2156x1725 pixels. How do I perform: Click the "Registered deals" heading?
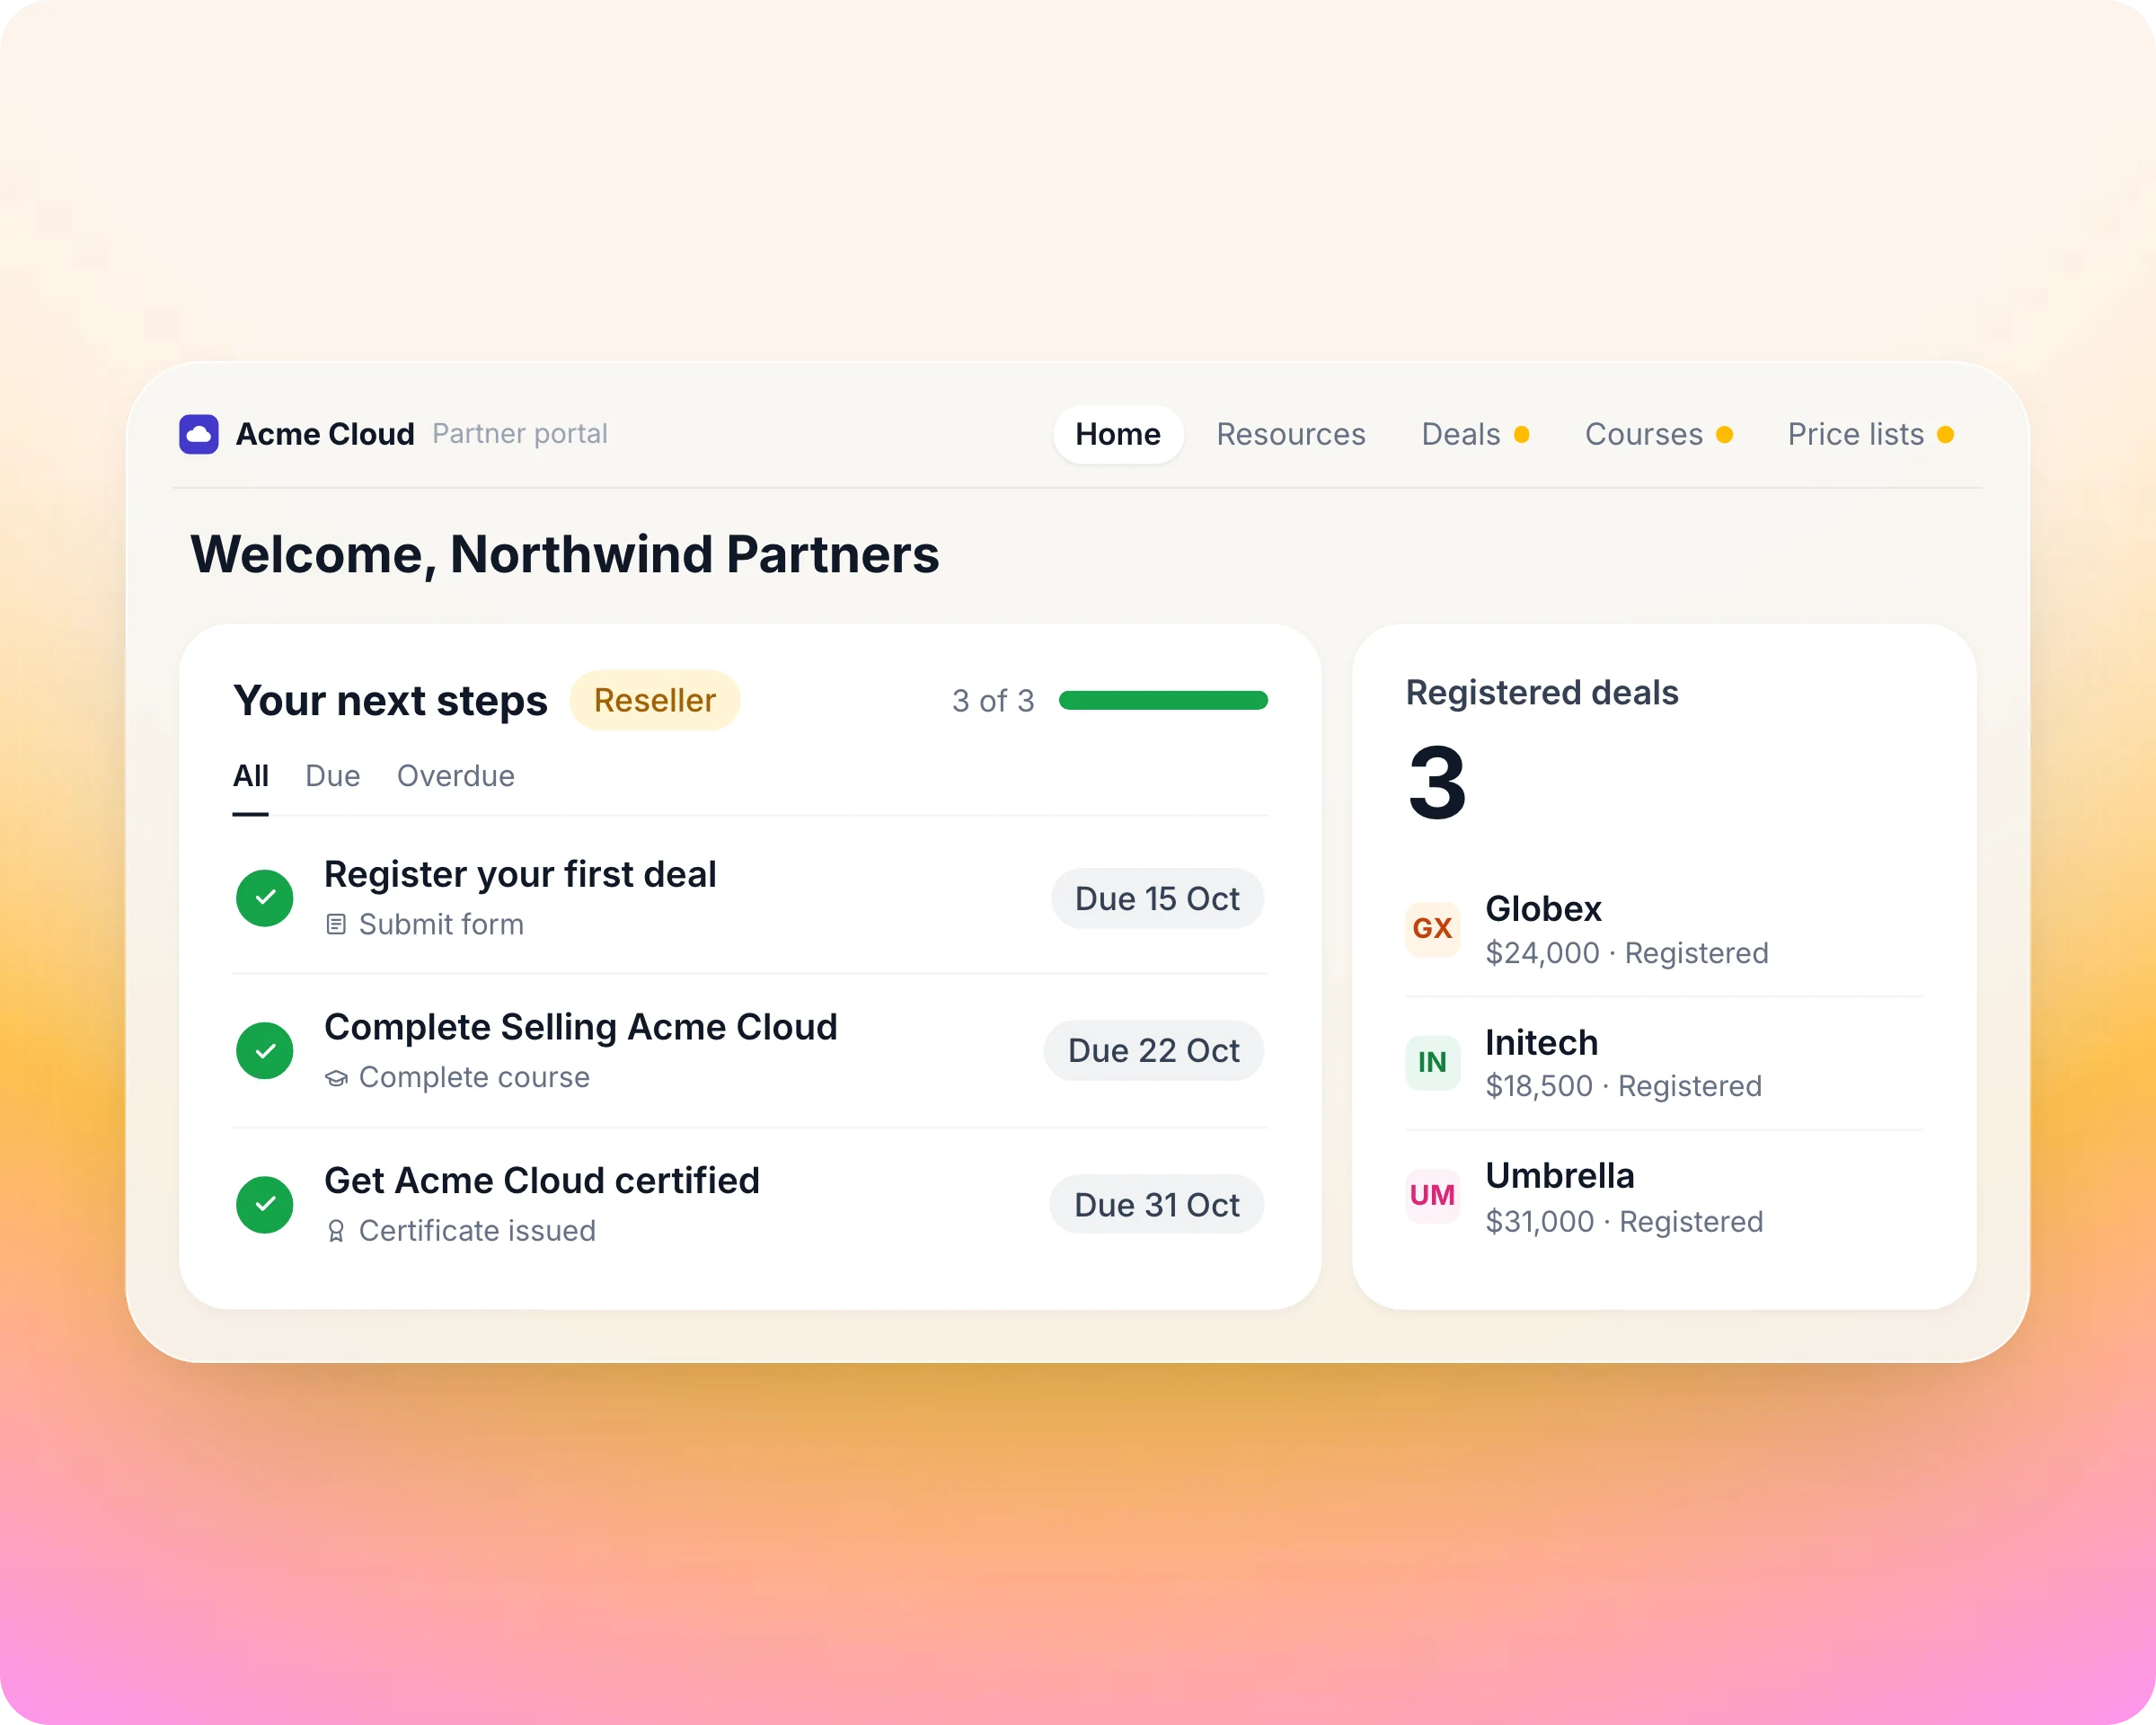1542,692
